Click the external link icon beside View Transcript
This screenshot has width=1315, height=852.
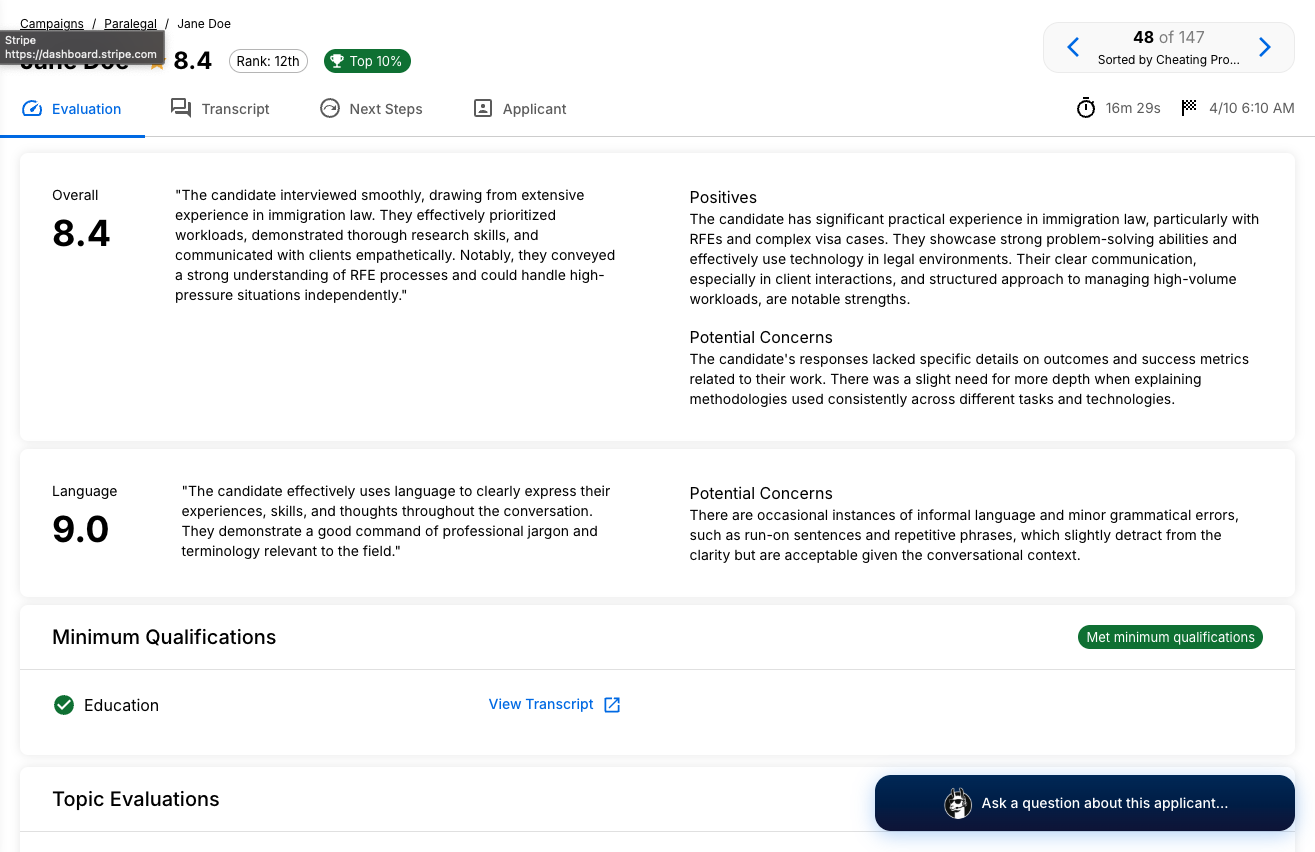click(612, 705)
